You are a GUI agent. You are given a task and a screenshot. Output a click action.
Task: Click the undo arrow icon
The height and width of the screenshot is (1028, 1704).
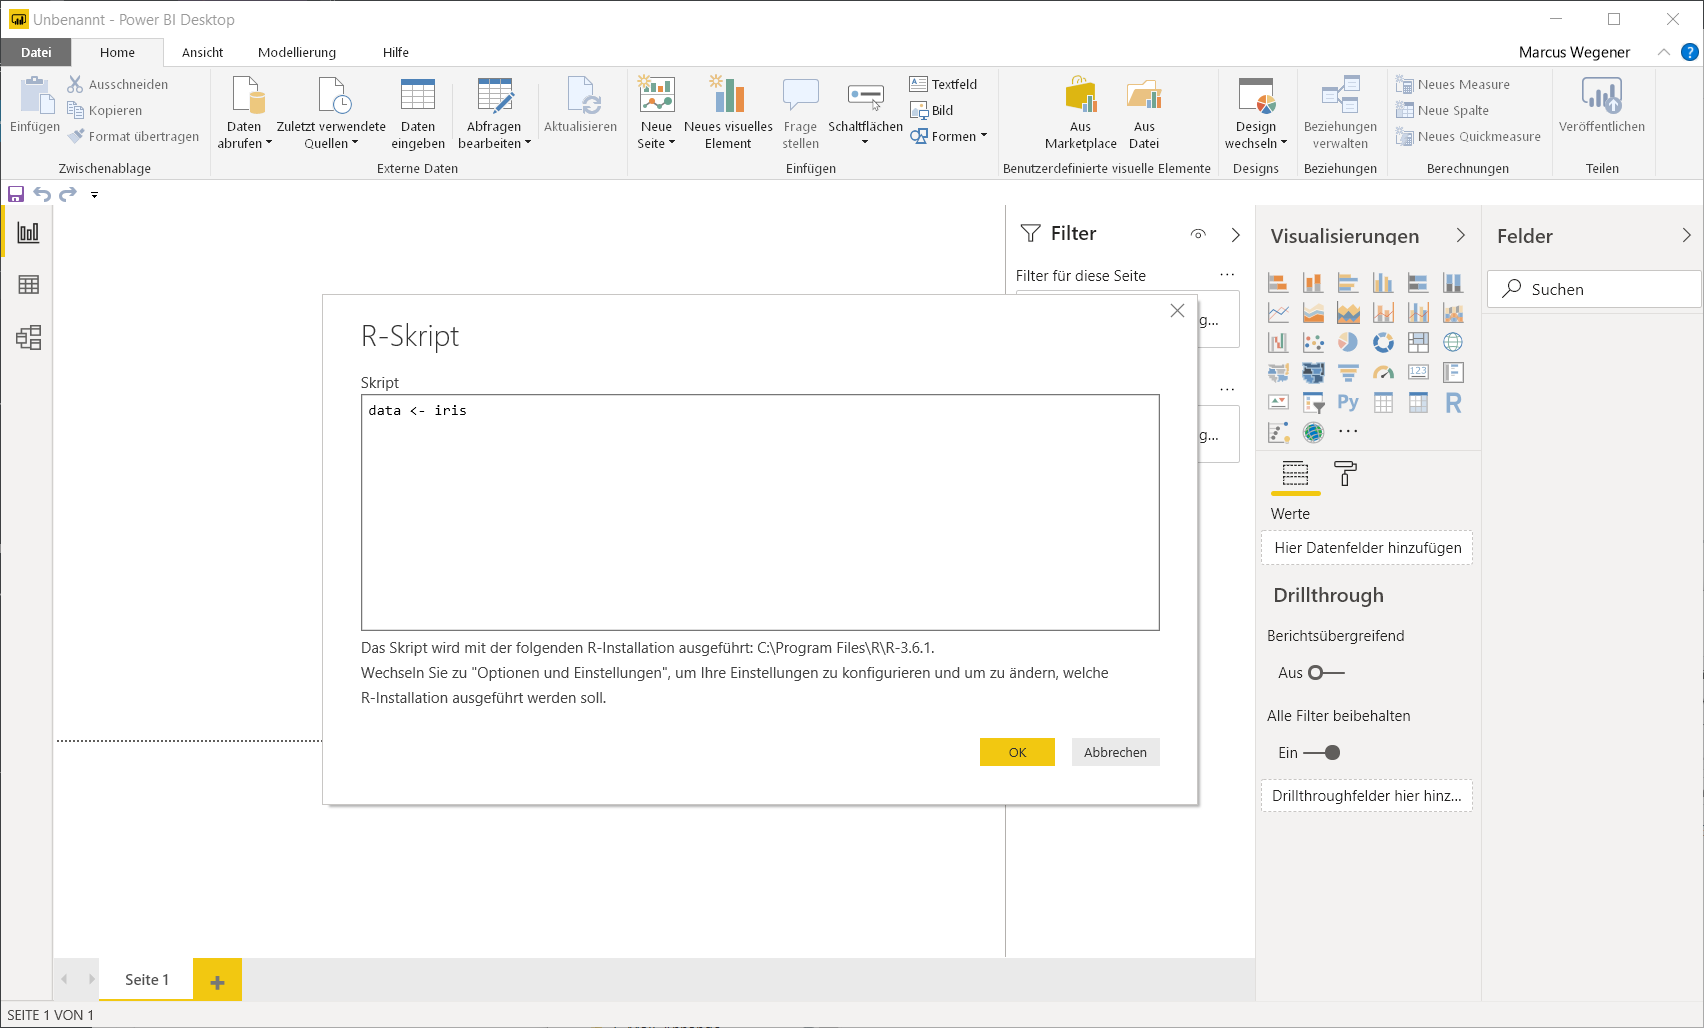tap(42, 194)
